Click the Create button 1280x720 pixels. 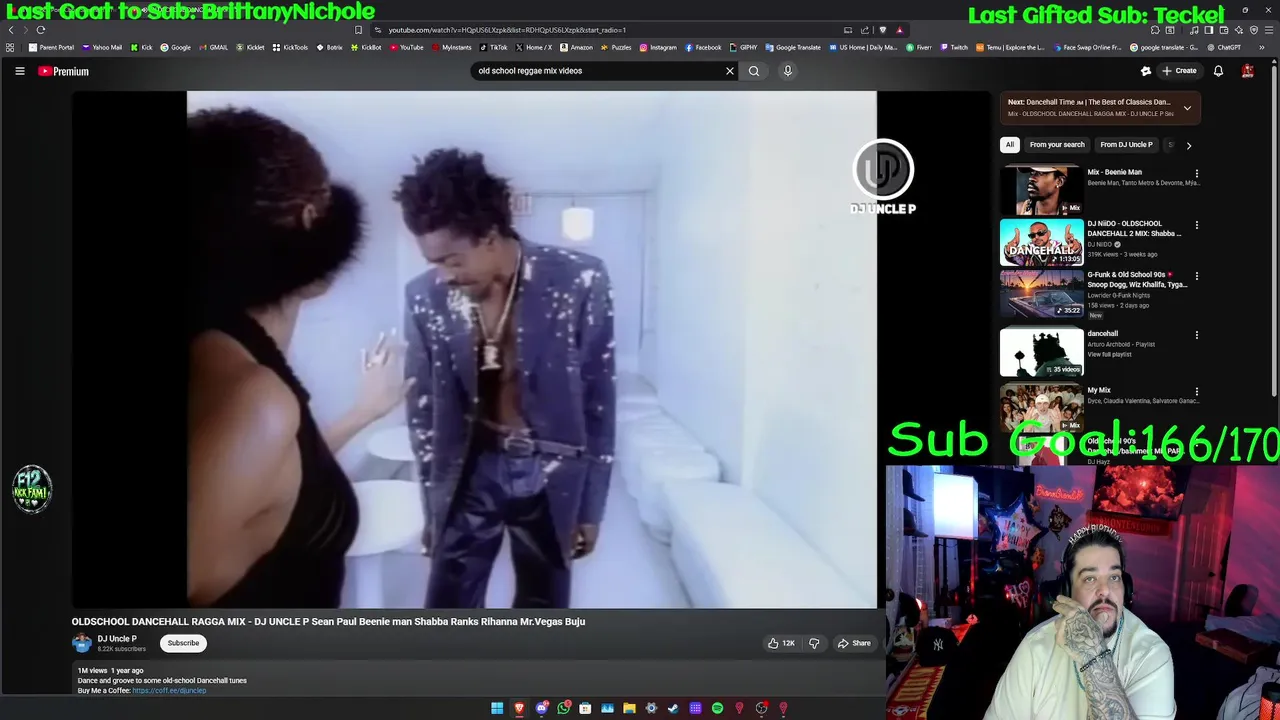pos(1179,71)
